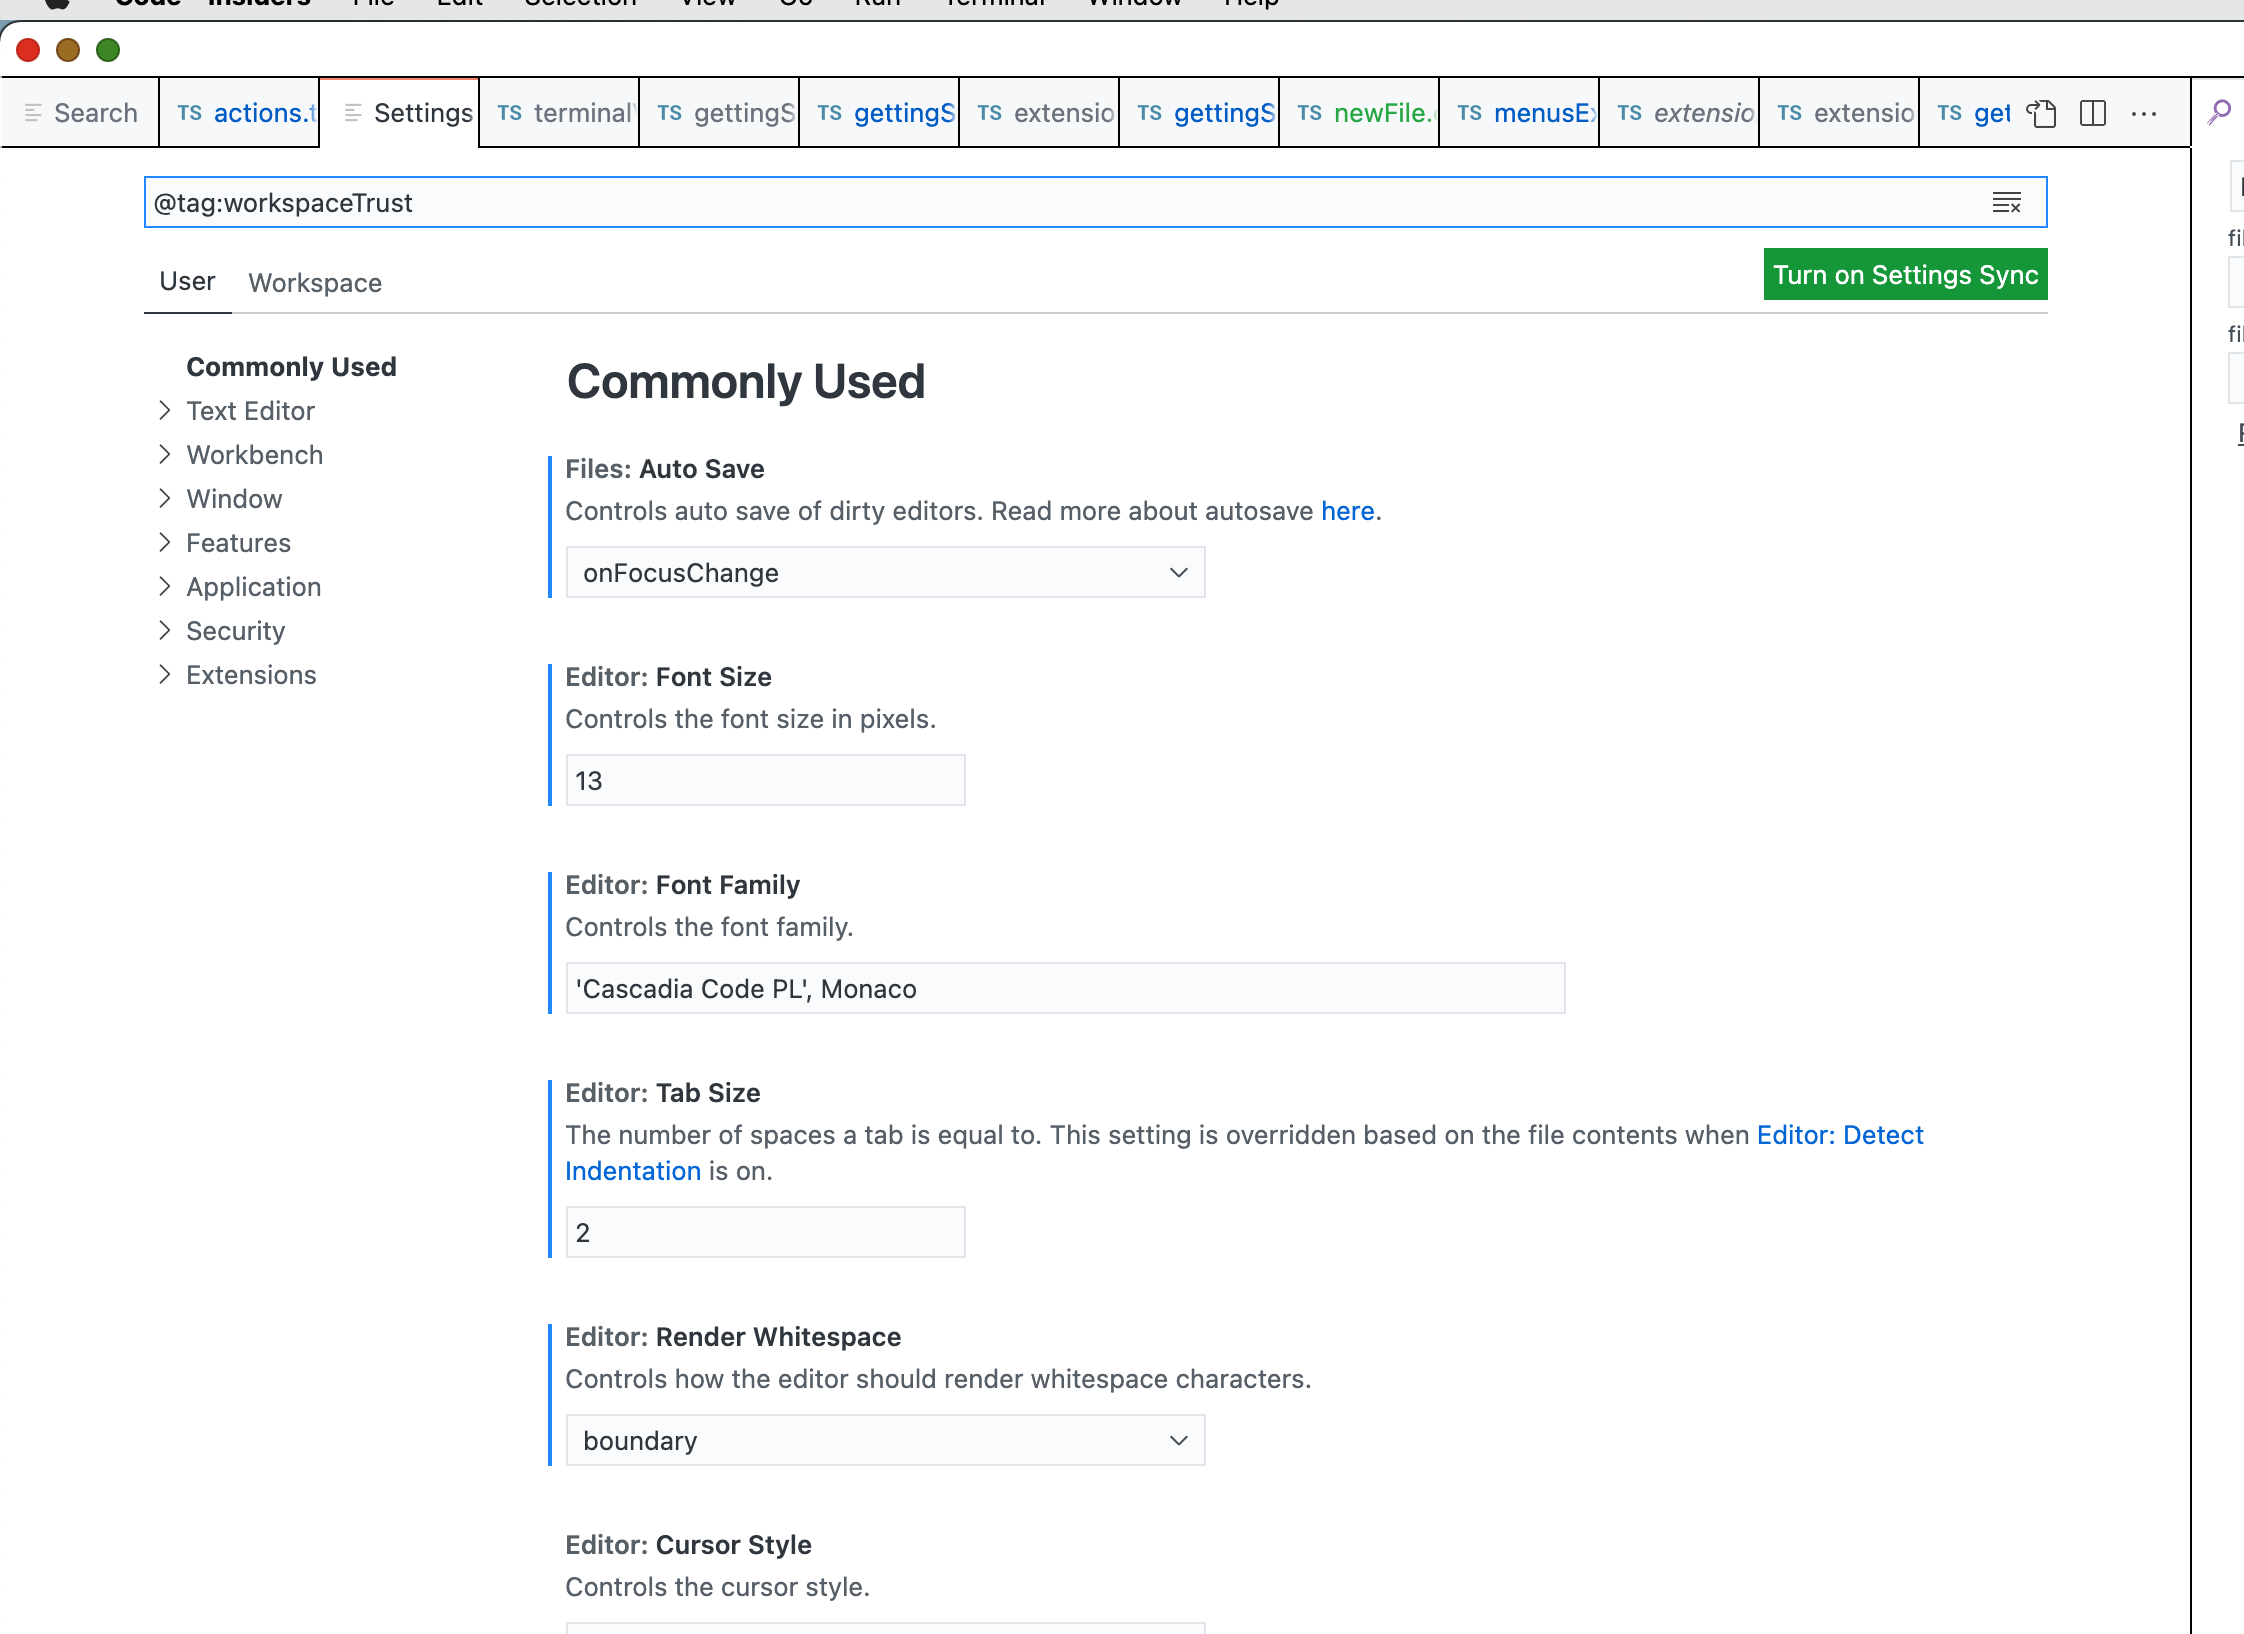Clear the settings search input
Image resolution: width=2244 pixels, height=1634 pixels.
[x=2006, y=203]
